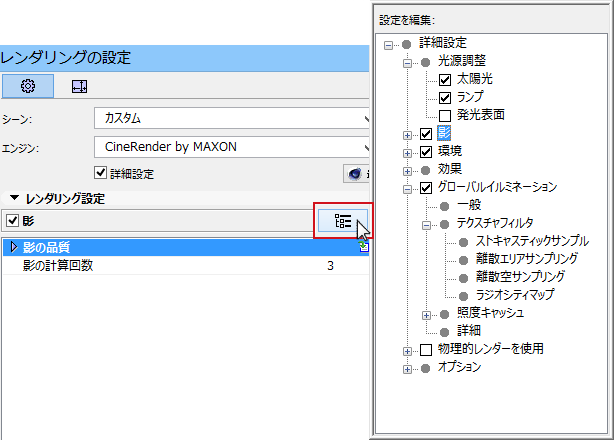Screen dimensions: 614x440
Task: Collapse the 光源調整 tree node
Action: (x=407, y=63)
